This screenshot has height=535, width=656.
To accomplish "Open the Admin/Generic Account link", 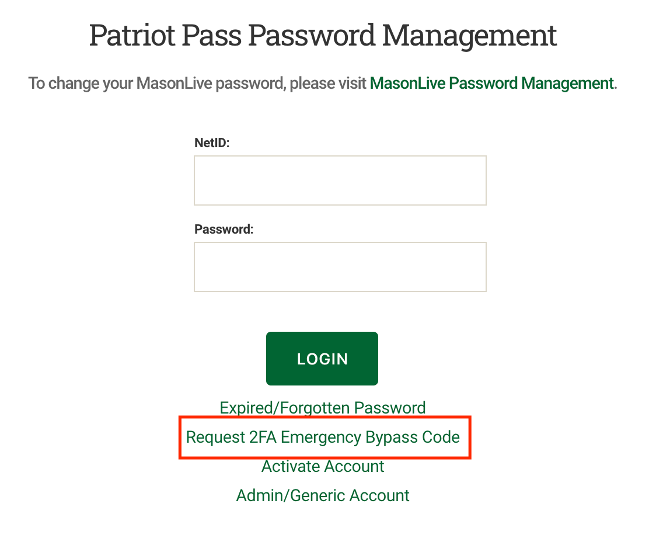I will 322,495.
